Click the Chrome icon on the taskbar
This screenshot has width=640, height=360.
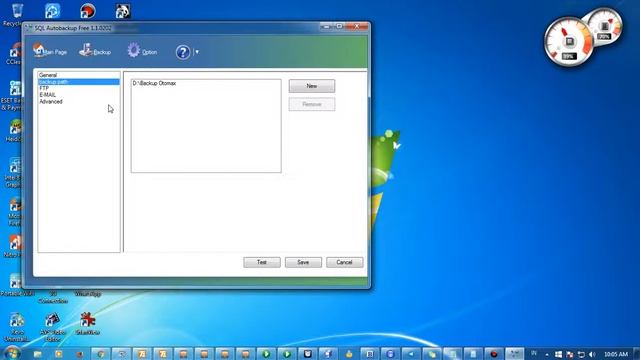point(100,354)
